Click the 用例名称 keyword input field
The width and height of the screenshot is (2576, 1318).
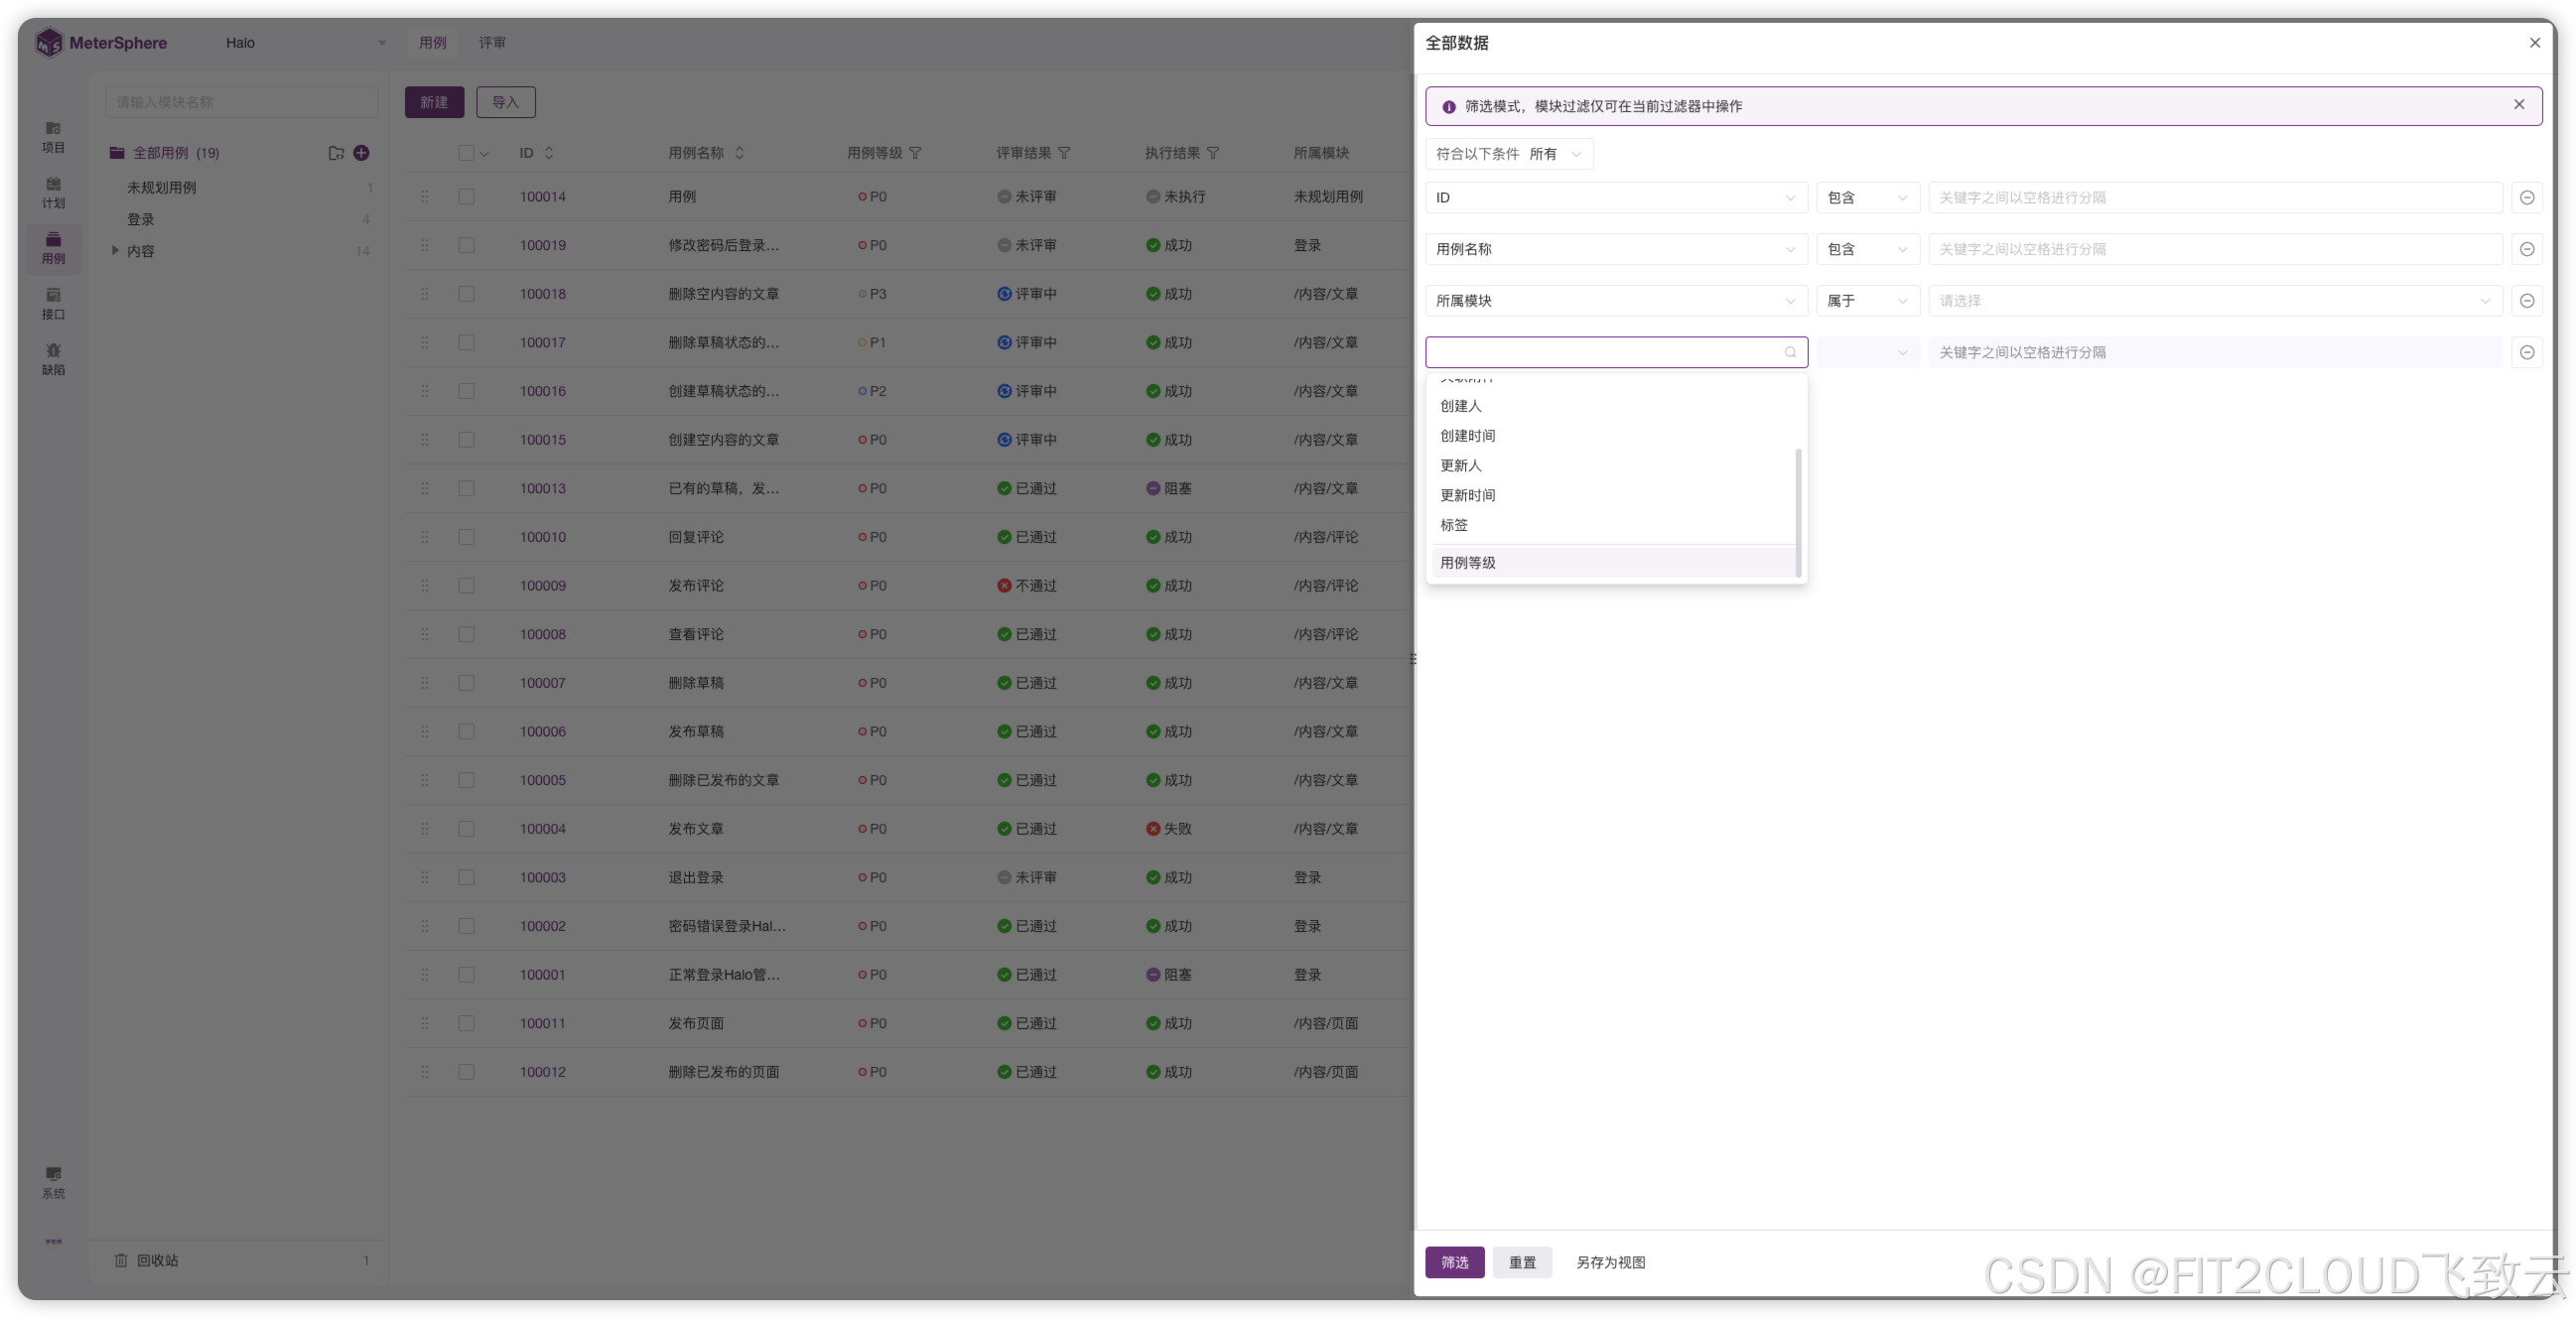pyautogui.click(x=2215, y=249)
